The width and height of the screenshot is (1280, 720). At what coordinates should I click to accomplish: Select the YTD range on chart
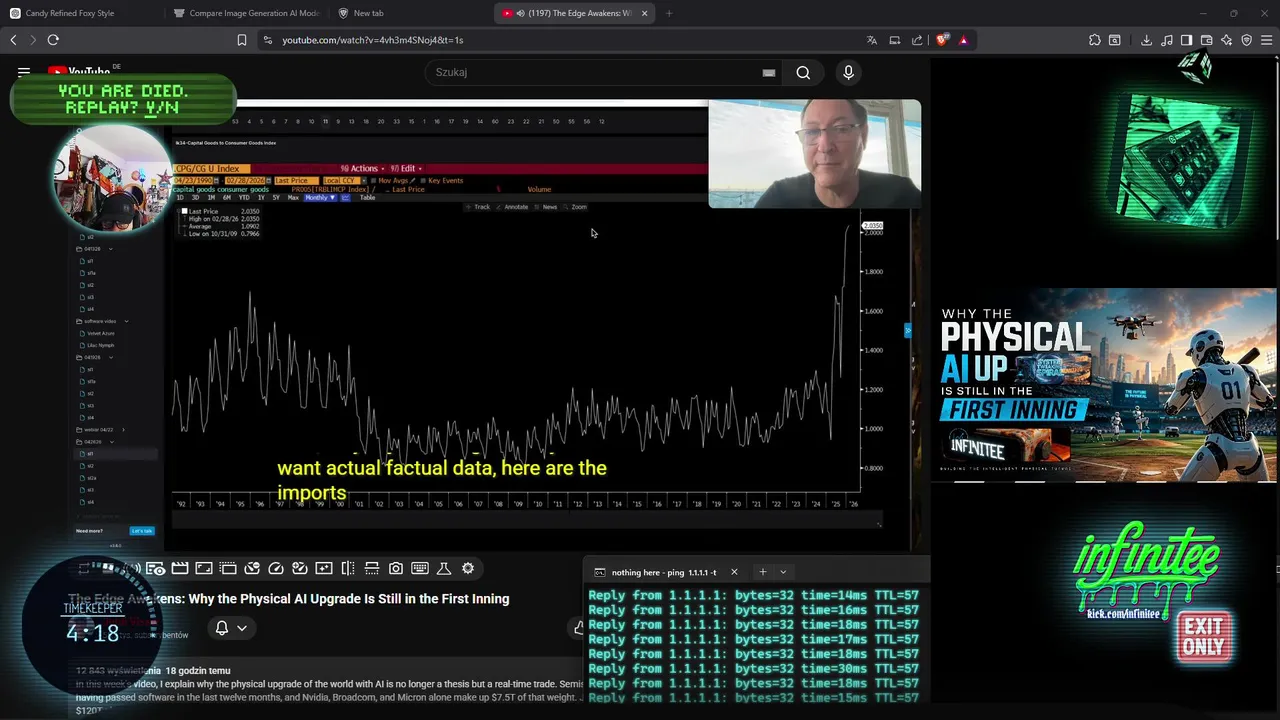point(245,197)
